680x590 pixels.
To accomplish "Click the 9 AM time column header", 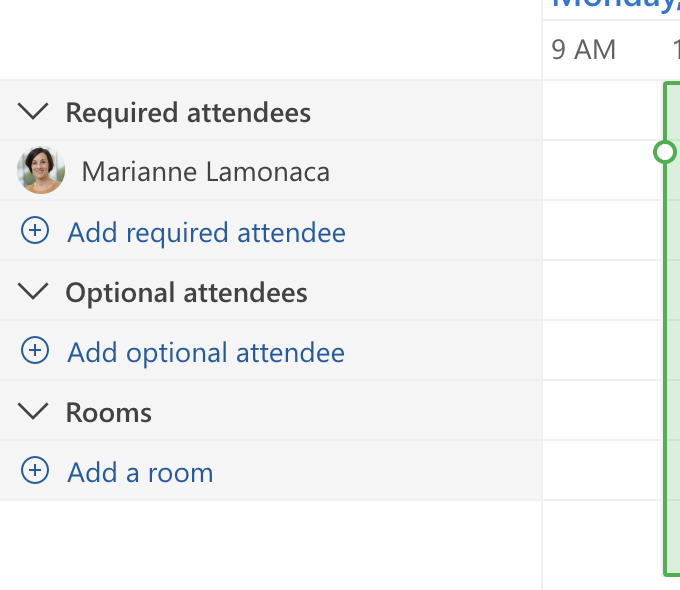I will [584, 50].
